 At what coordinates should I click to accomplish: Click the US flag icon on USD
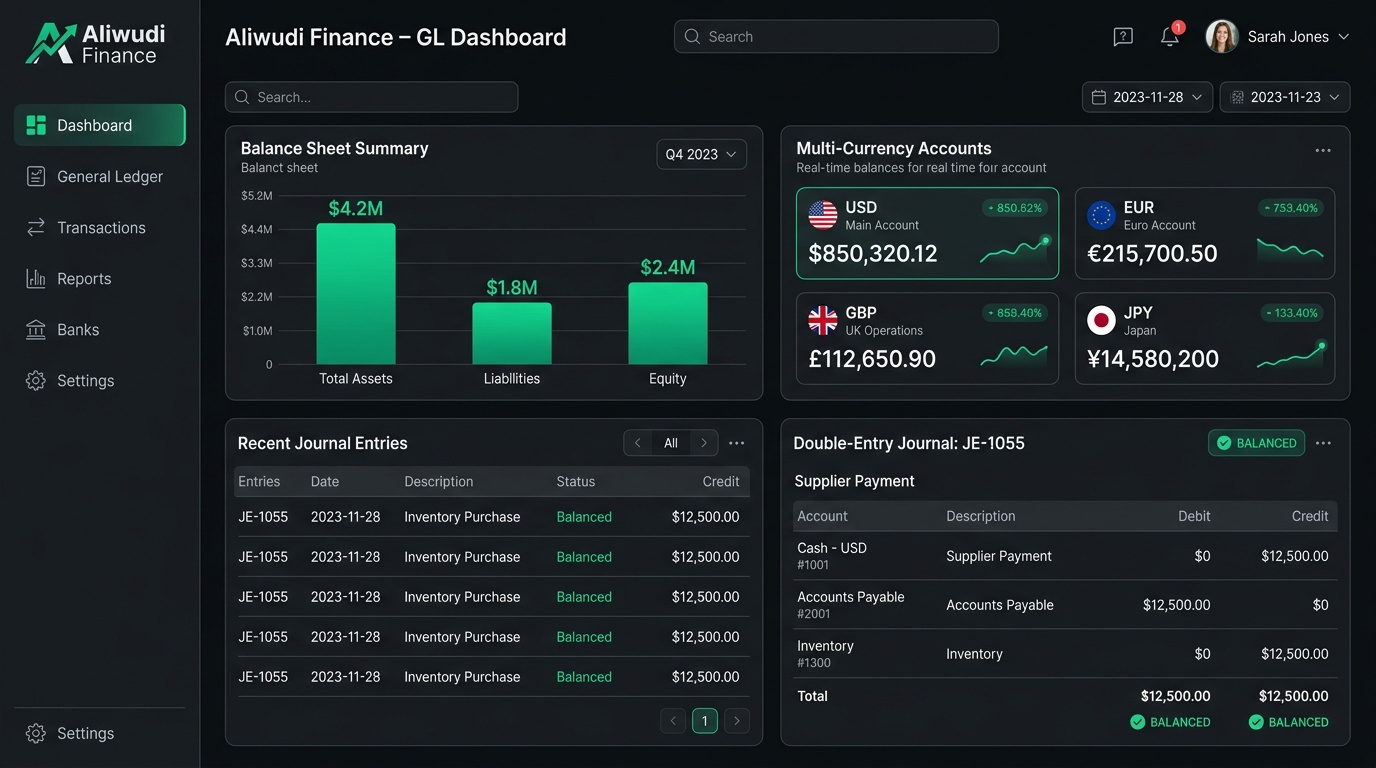click(x=823, y=215)
